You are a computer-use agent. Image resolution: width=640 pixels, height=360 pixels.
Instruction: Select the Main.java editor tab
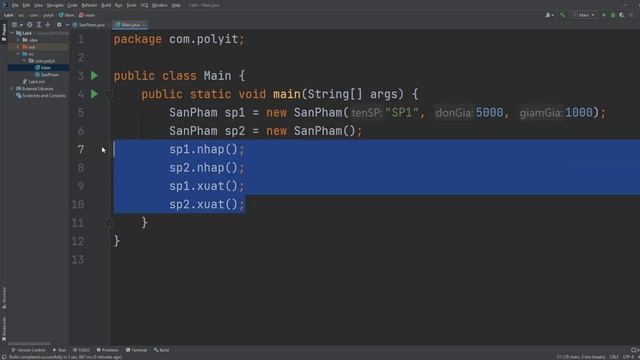coord(130,25)
